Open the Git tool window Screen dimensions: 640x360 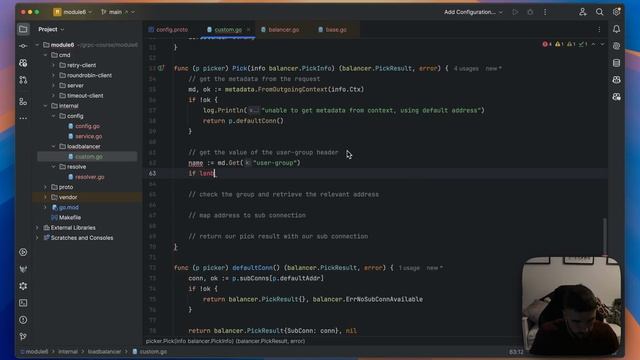click(23, 337)
